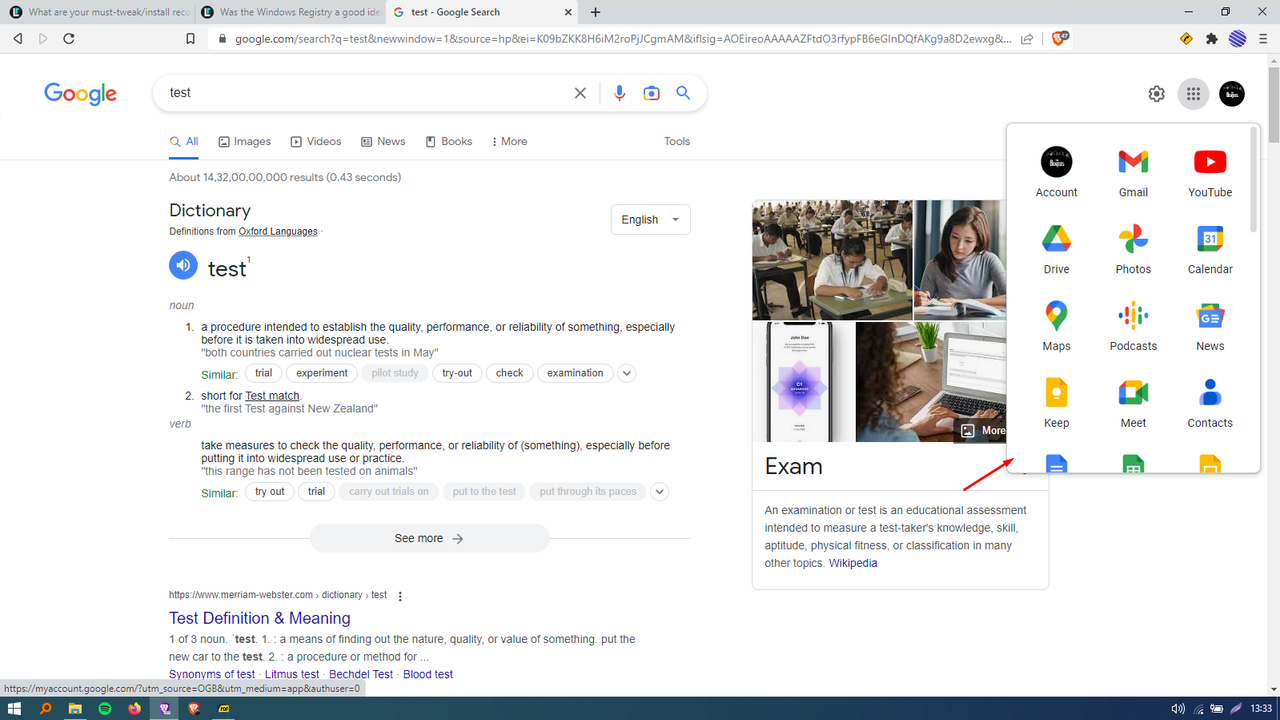Click the apps panel scrollbar

click(x=1254, y=180)
